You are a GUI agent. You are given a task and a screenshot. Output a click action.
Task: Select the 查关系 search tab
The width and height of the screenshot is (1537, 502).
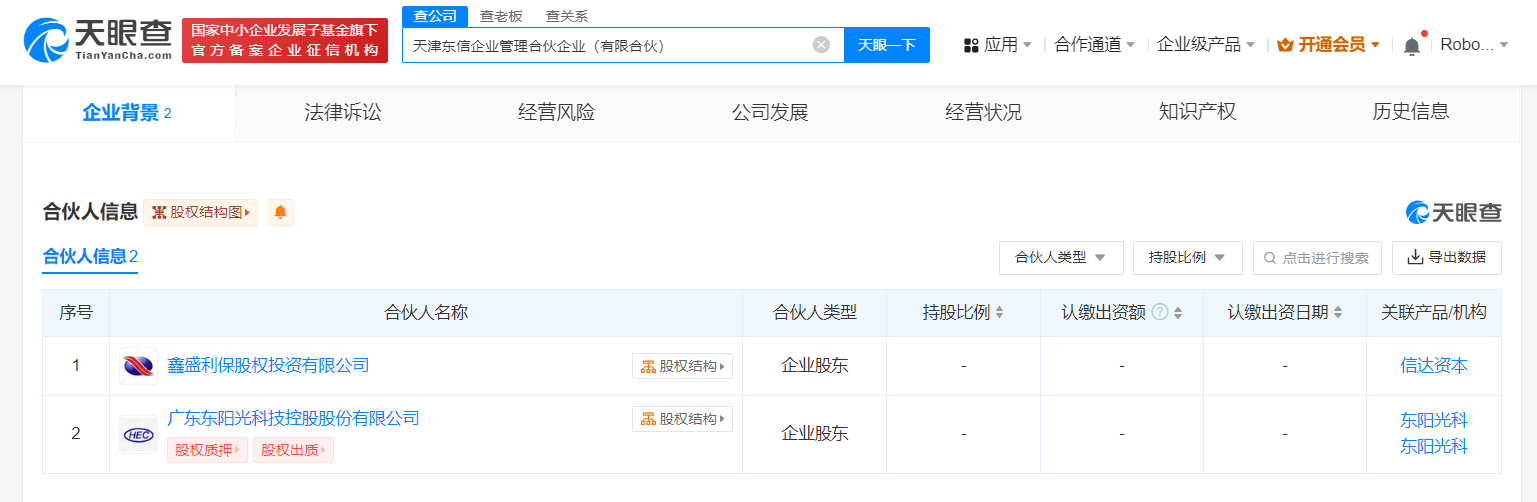click(x=567, y=16)
